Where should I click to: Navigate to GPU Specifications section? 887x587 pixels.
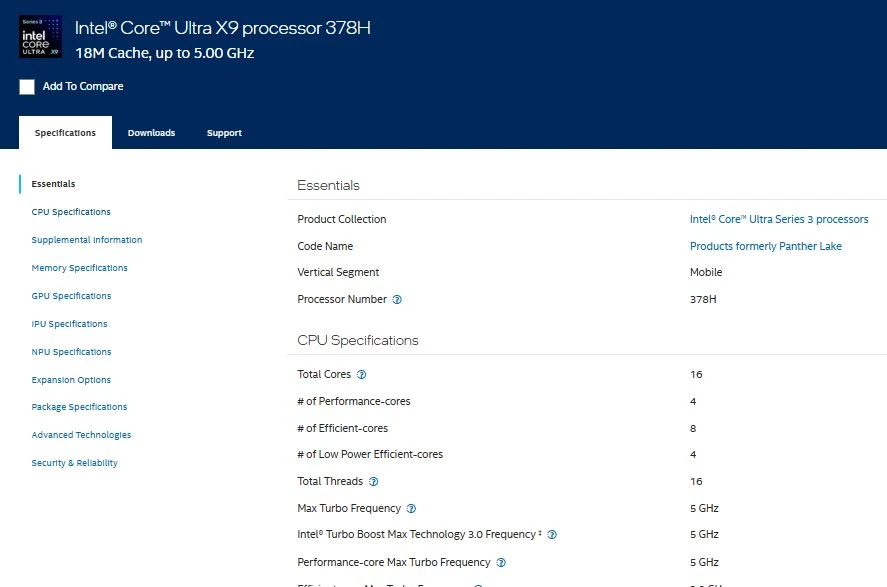coord(70,295)
